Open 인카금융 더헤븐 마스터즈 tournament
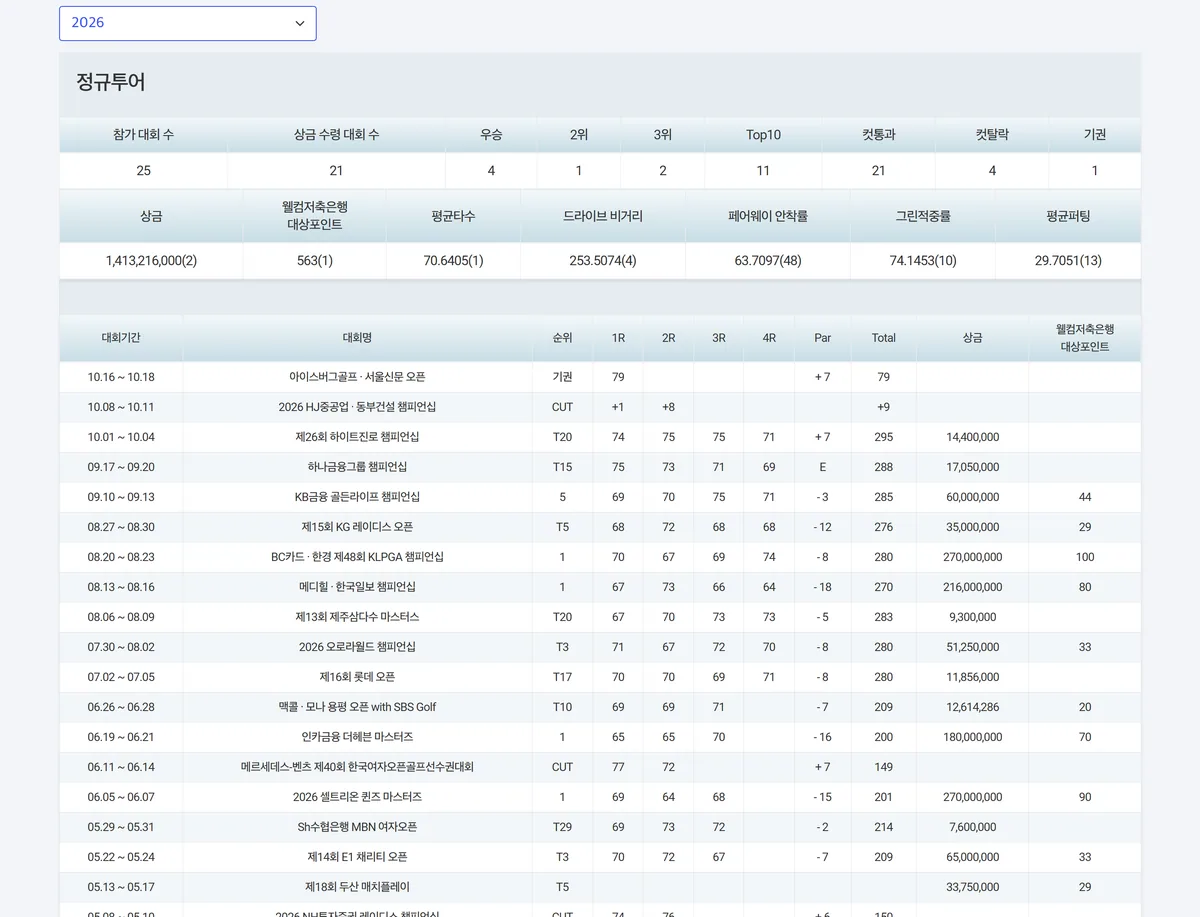The image size is (1200, 917). (x=357, y=737)
